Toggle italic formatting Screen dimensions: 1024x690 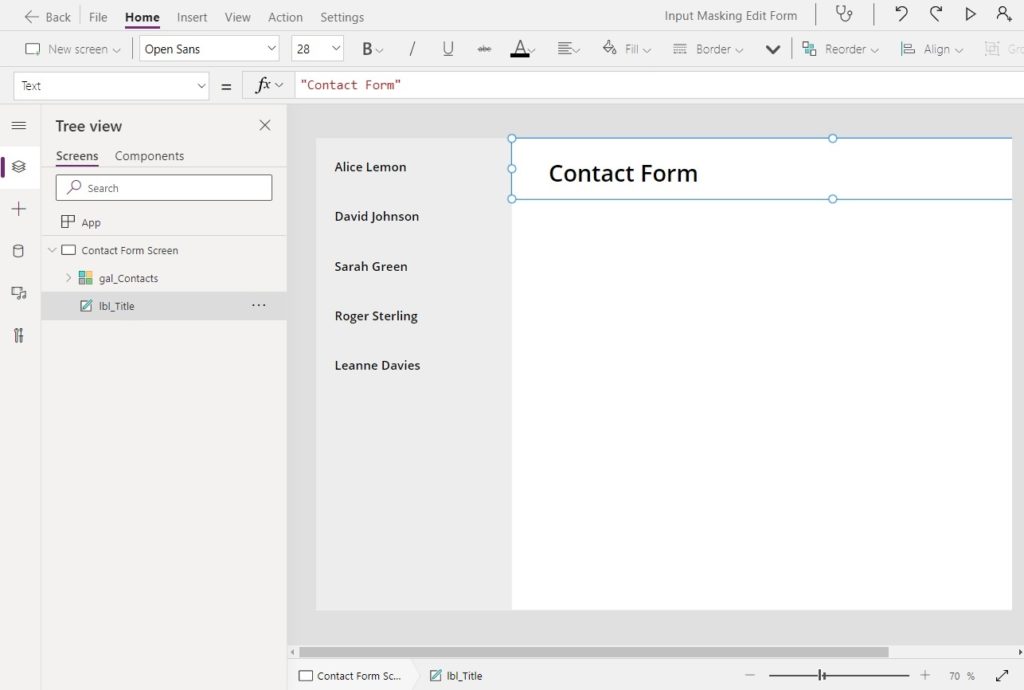(411, 47)
